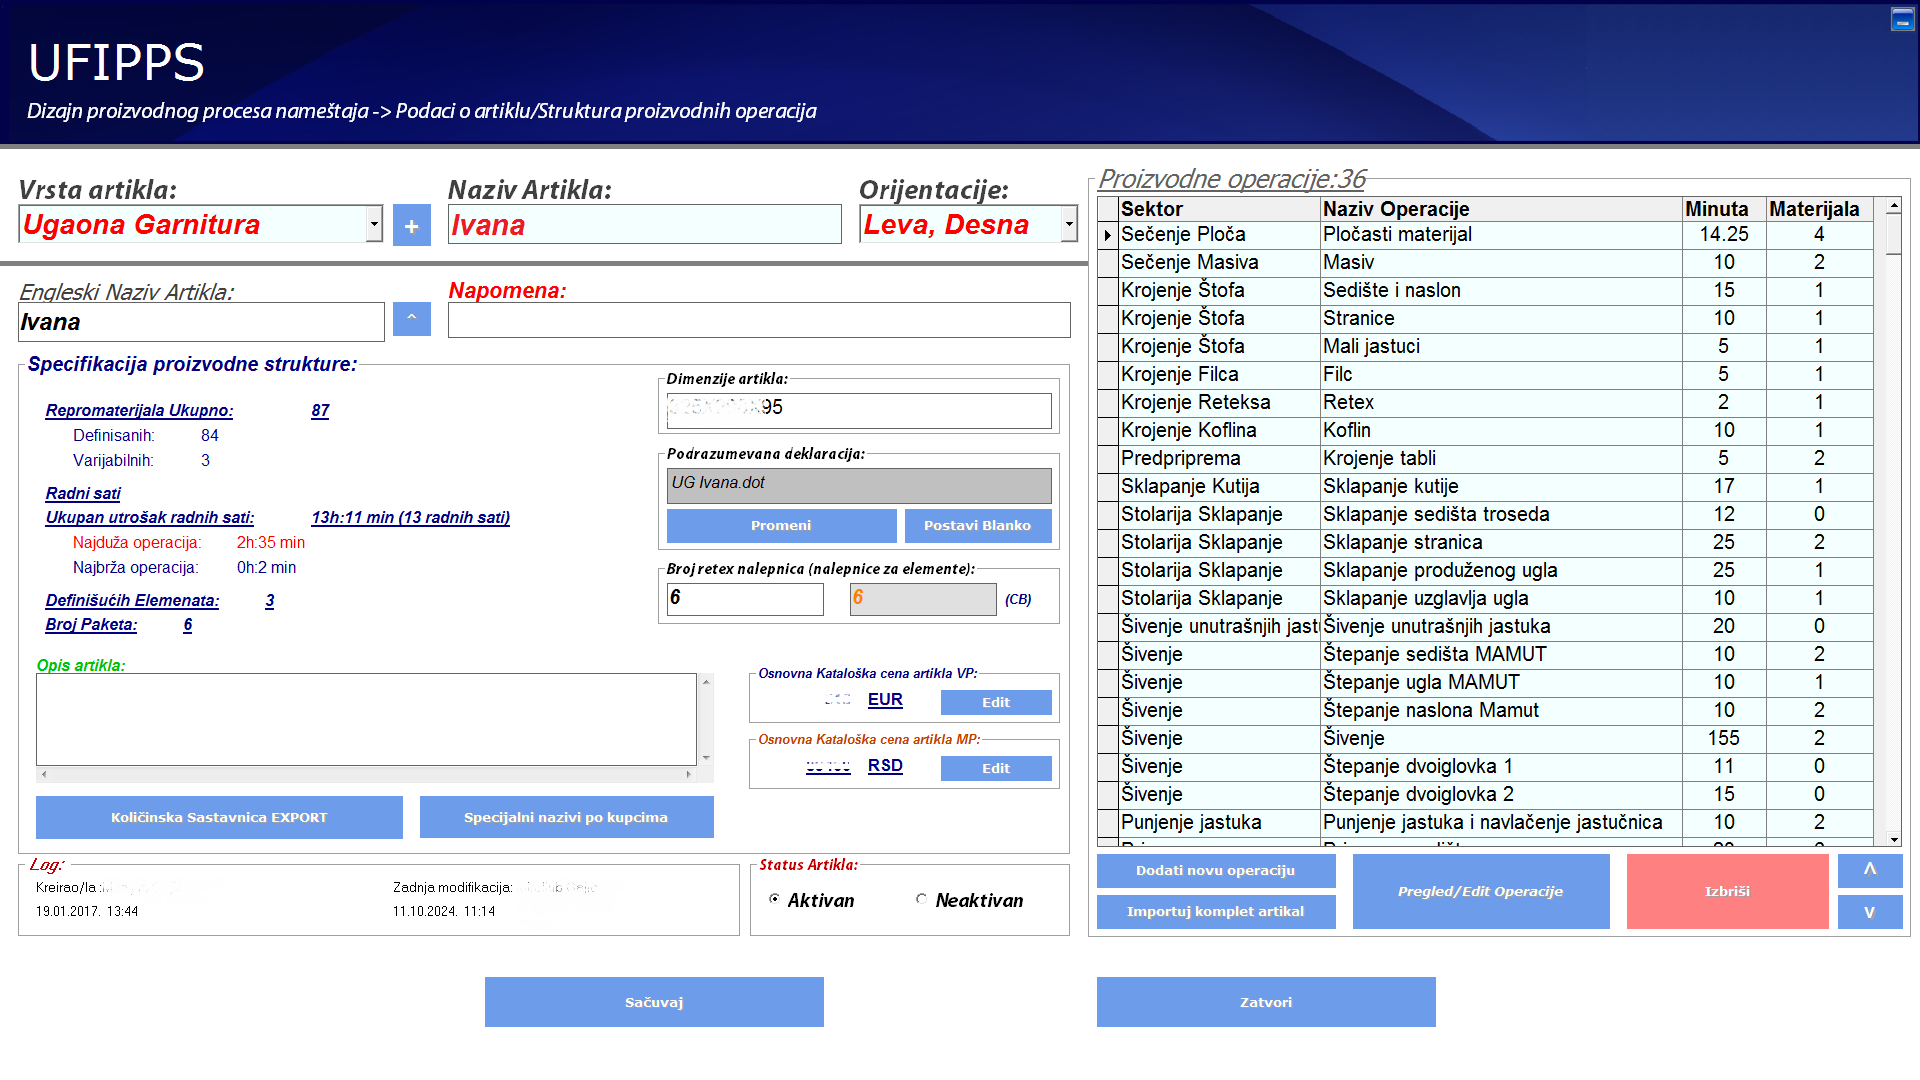Click the Materijala column header

[x=1819, y=209]
